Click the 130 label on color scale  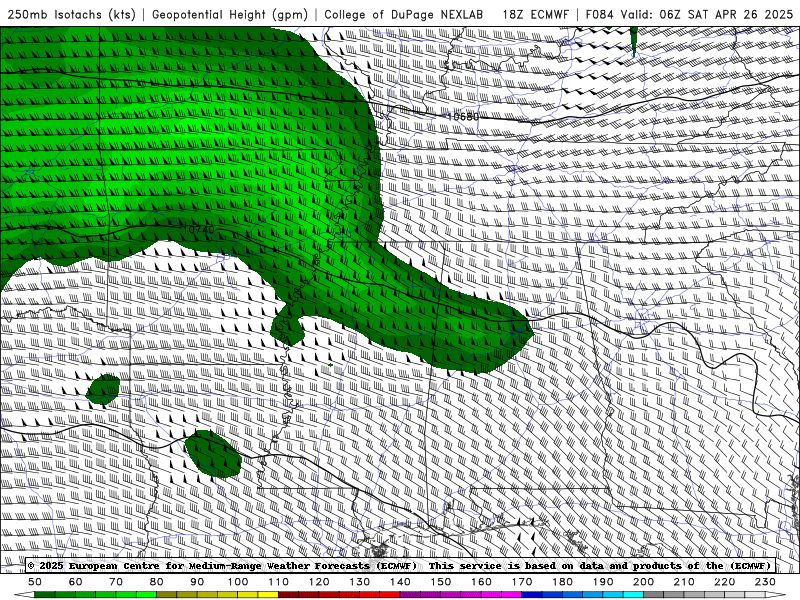click(359, 582)
